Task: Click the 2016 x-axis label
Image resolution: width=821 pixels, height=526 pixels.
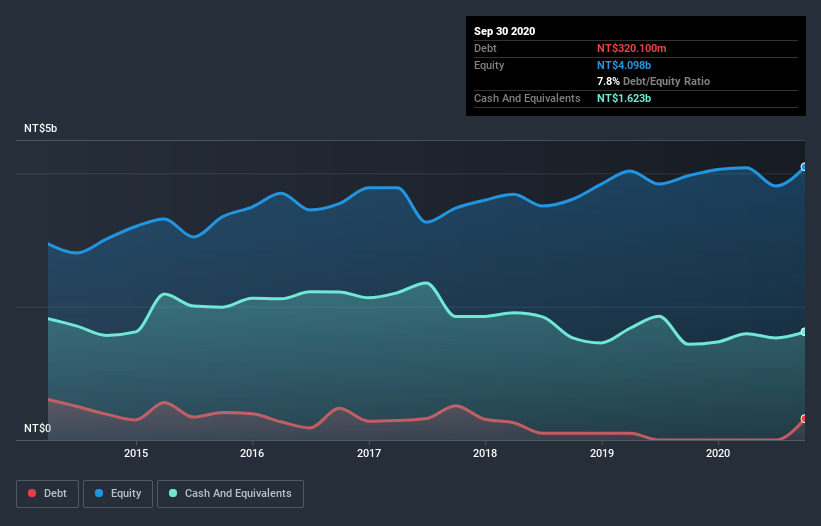Action: pos(252,453)
